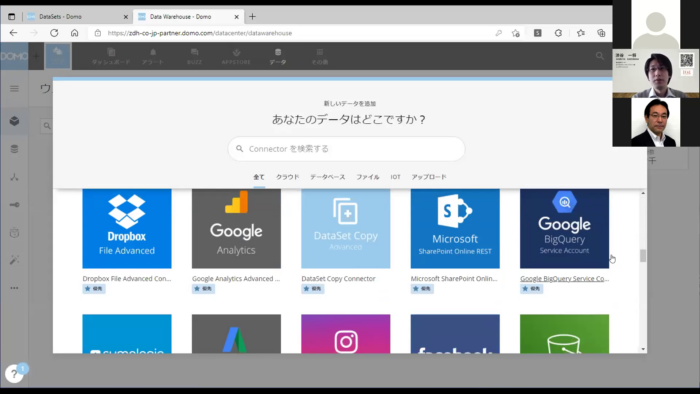Open the データ nav item
The image size is (700, 394).
(x=278, y=57)
